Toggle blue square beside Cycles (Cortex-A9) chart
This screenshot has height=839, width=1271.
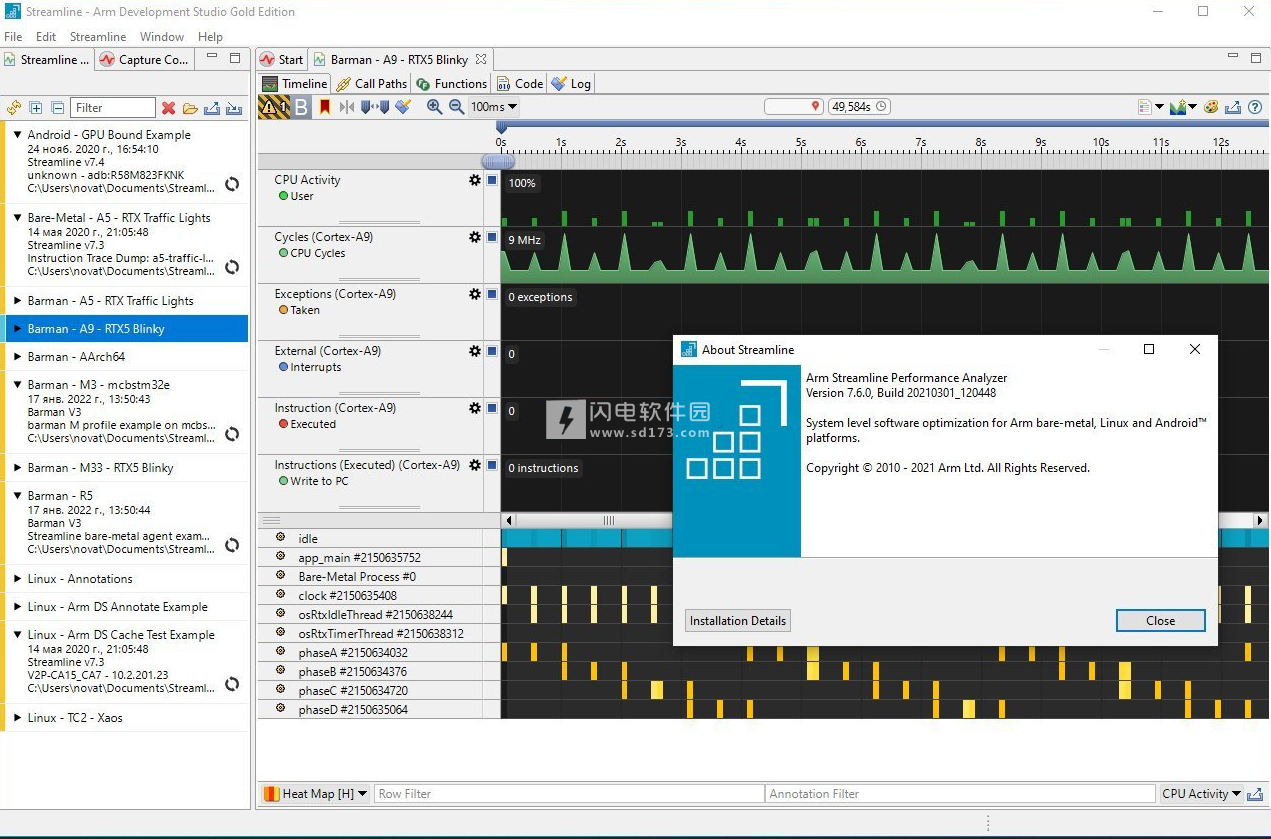click(492, 237)
